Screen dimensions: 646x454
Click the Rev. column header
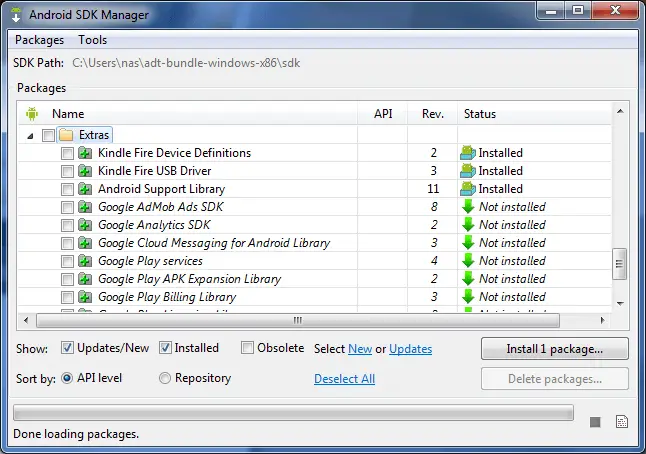click(x=433, y=114)
